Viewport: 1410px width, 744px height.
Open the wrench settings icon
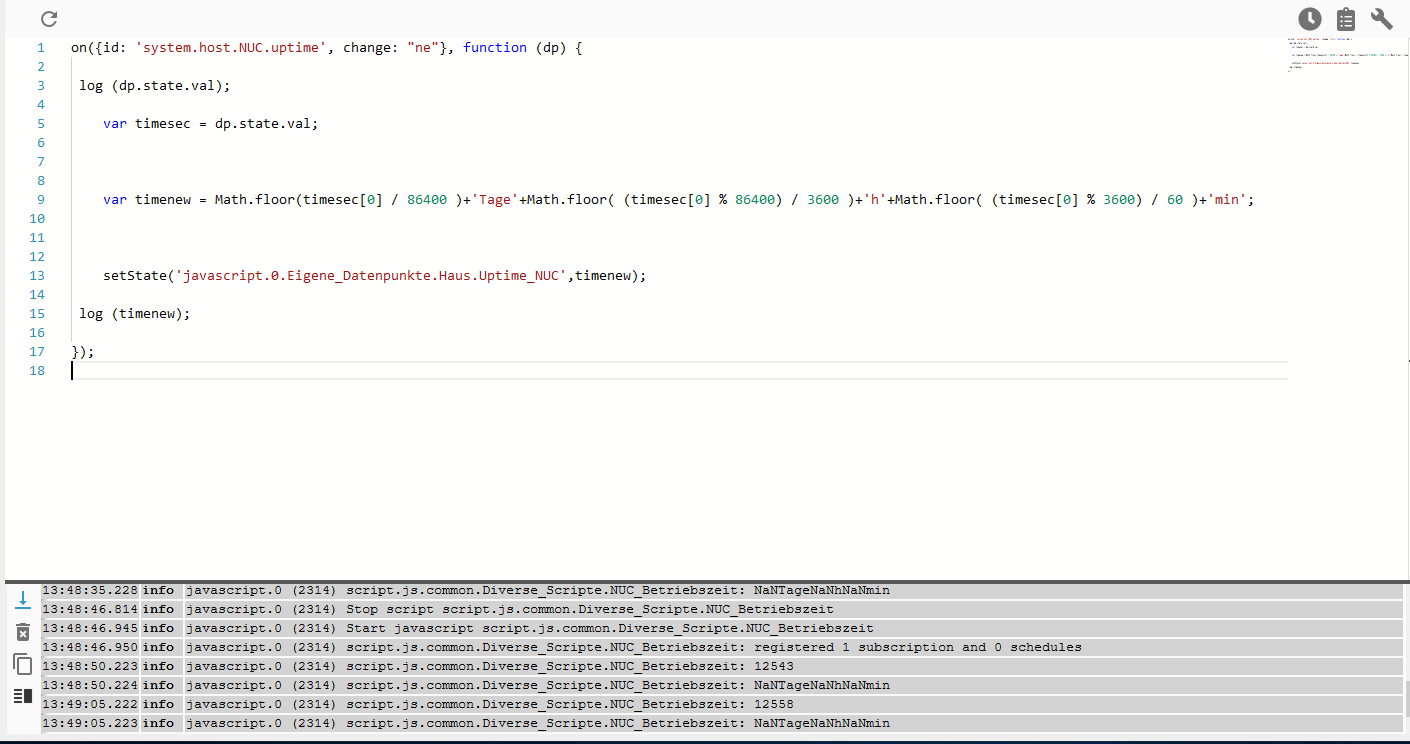[x=1382, y=19]
